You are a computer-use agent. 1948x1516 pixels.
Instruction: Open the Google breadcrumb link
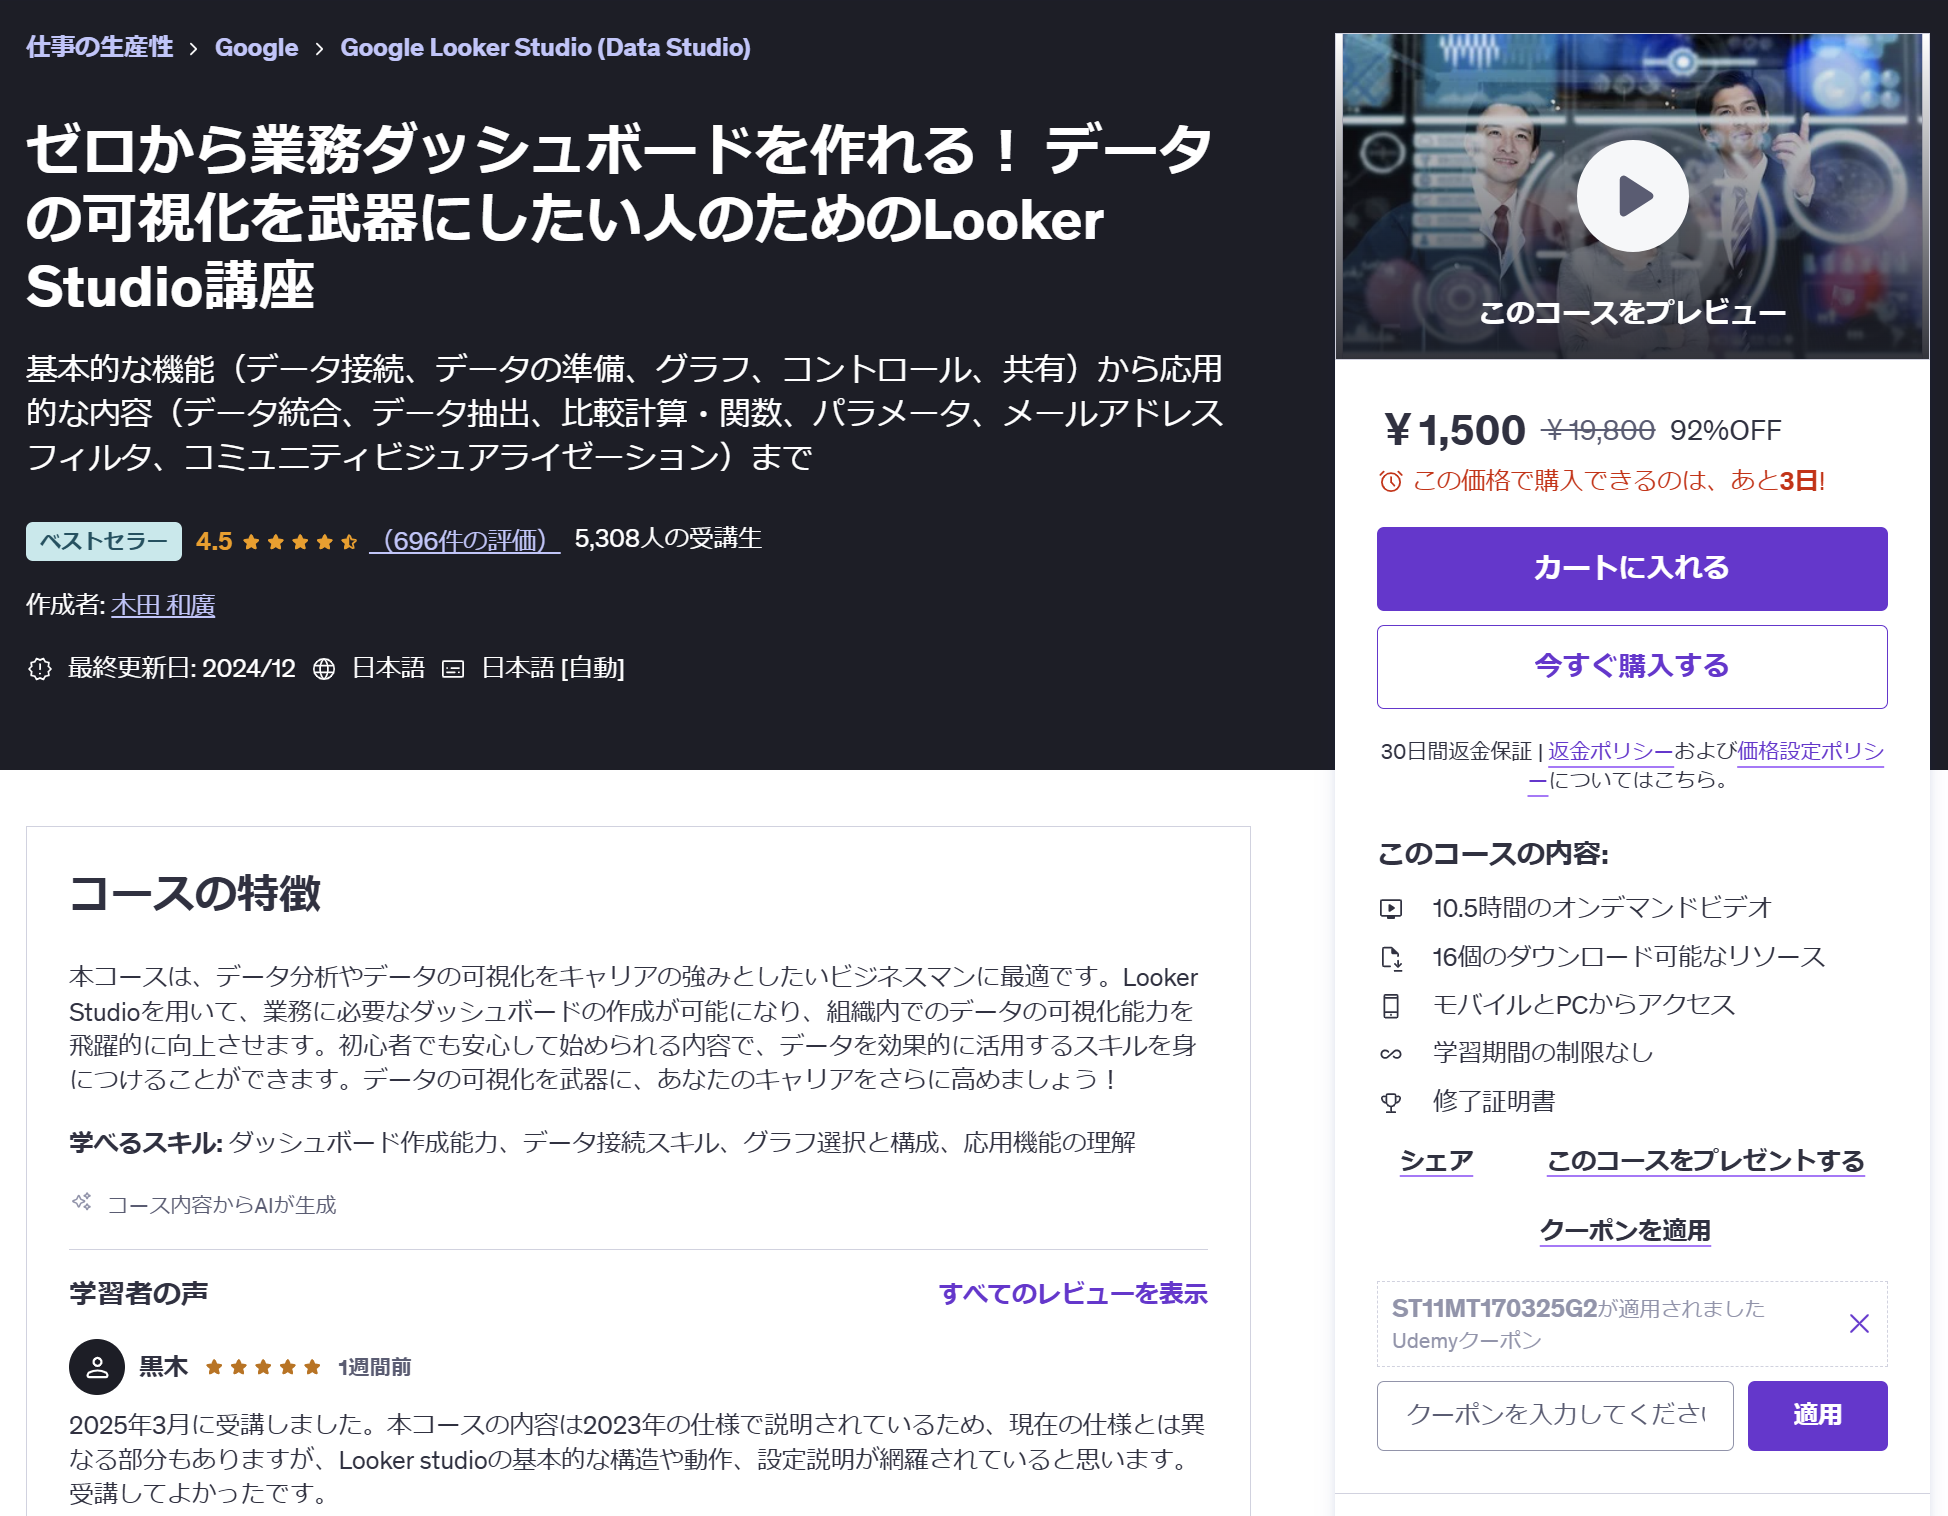coord(256,47)
